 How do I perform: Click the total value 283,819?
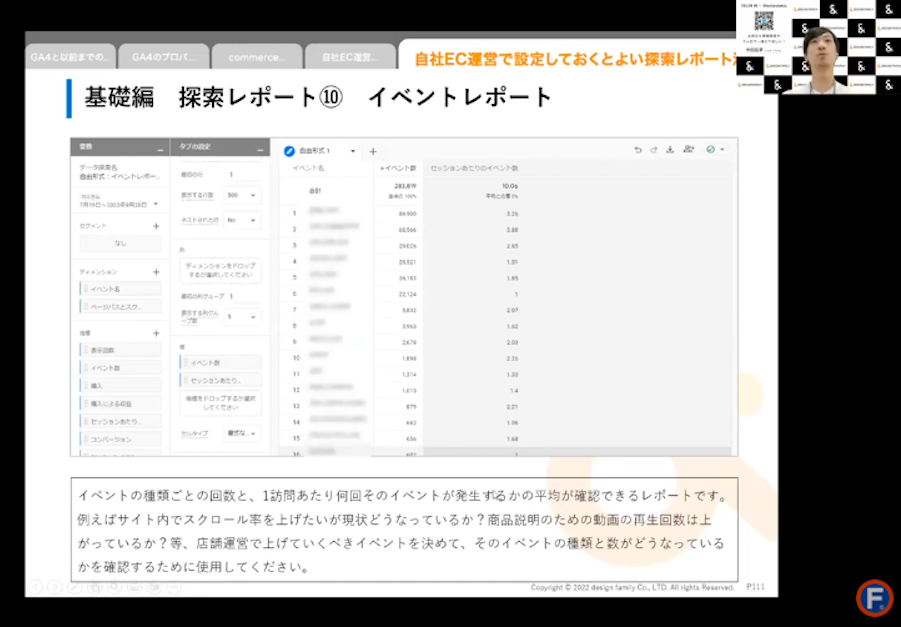coord(405,186)
